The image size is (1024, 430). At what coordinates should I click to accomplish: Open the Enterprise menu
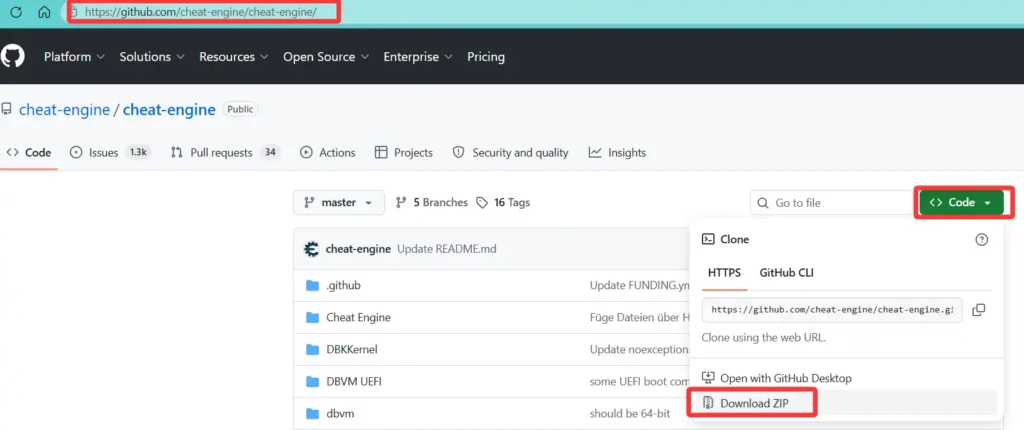[418, 57]
